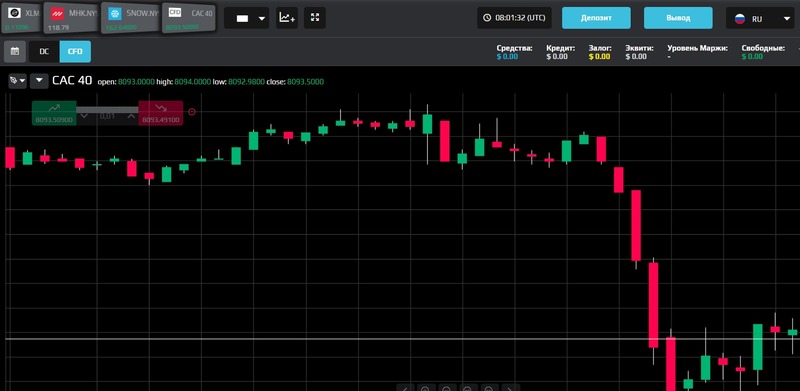
Task: Click the low price 8092.9800
Action: click(x=246, y=82)
